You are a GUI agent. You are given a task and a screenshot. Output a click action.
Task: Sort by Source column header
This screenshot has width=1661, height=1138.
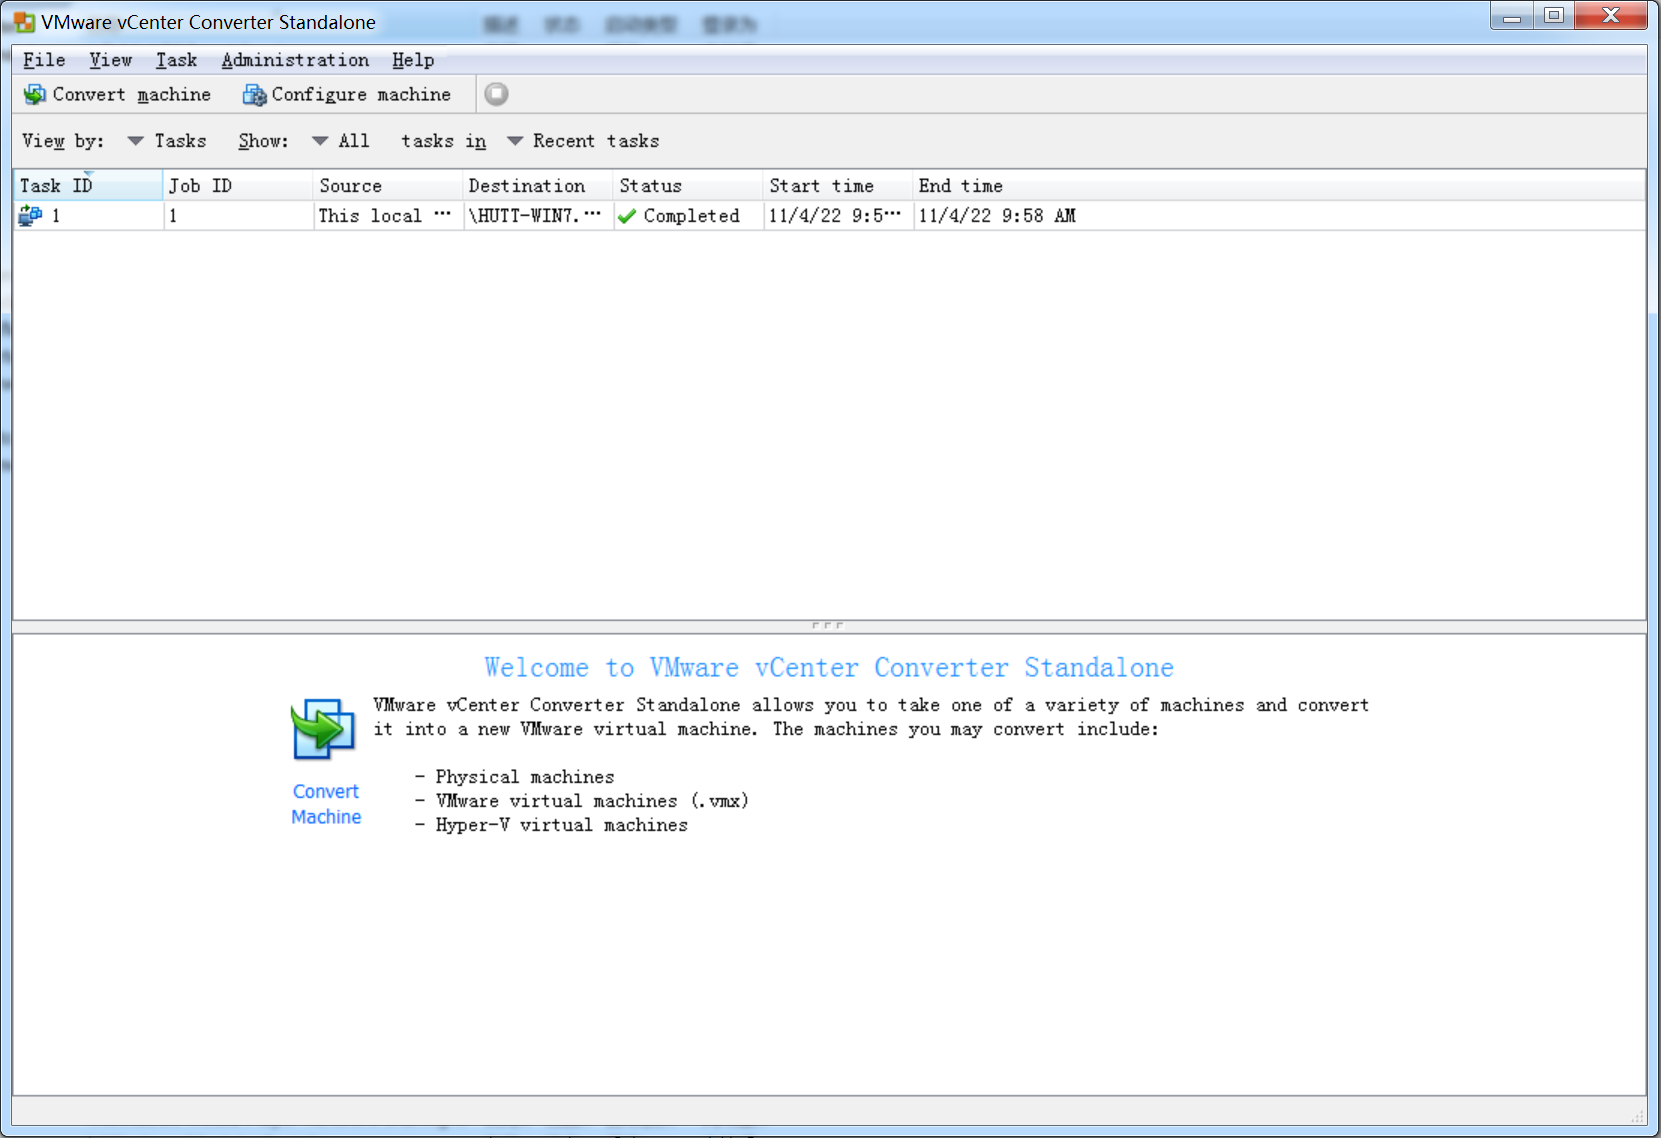point(388,186)
